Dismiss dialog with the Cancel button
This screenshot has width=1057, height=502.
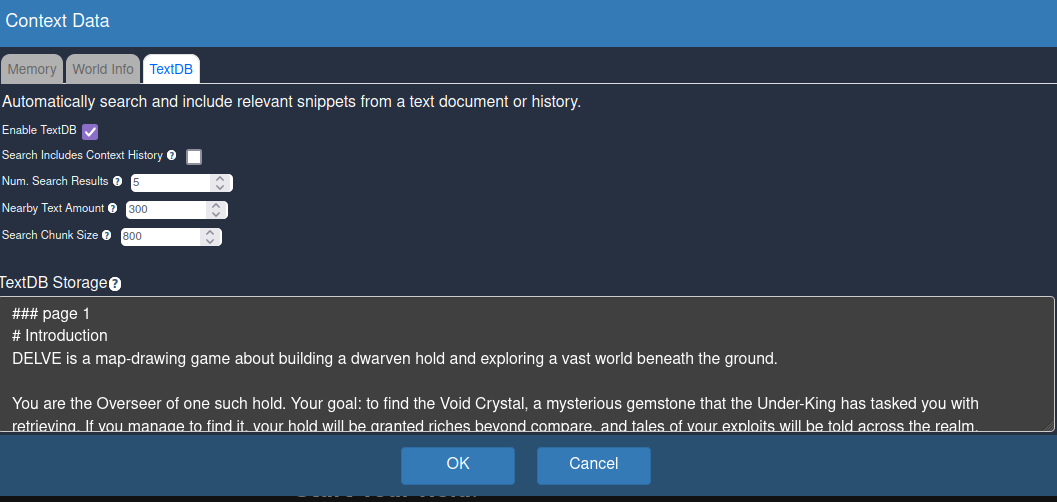594,465
